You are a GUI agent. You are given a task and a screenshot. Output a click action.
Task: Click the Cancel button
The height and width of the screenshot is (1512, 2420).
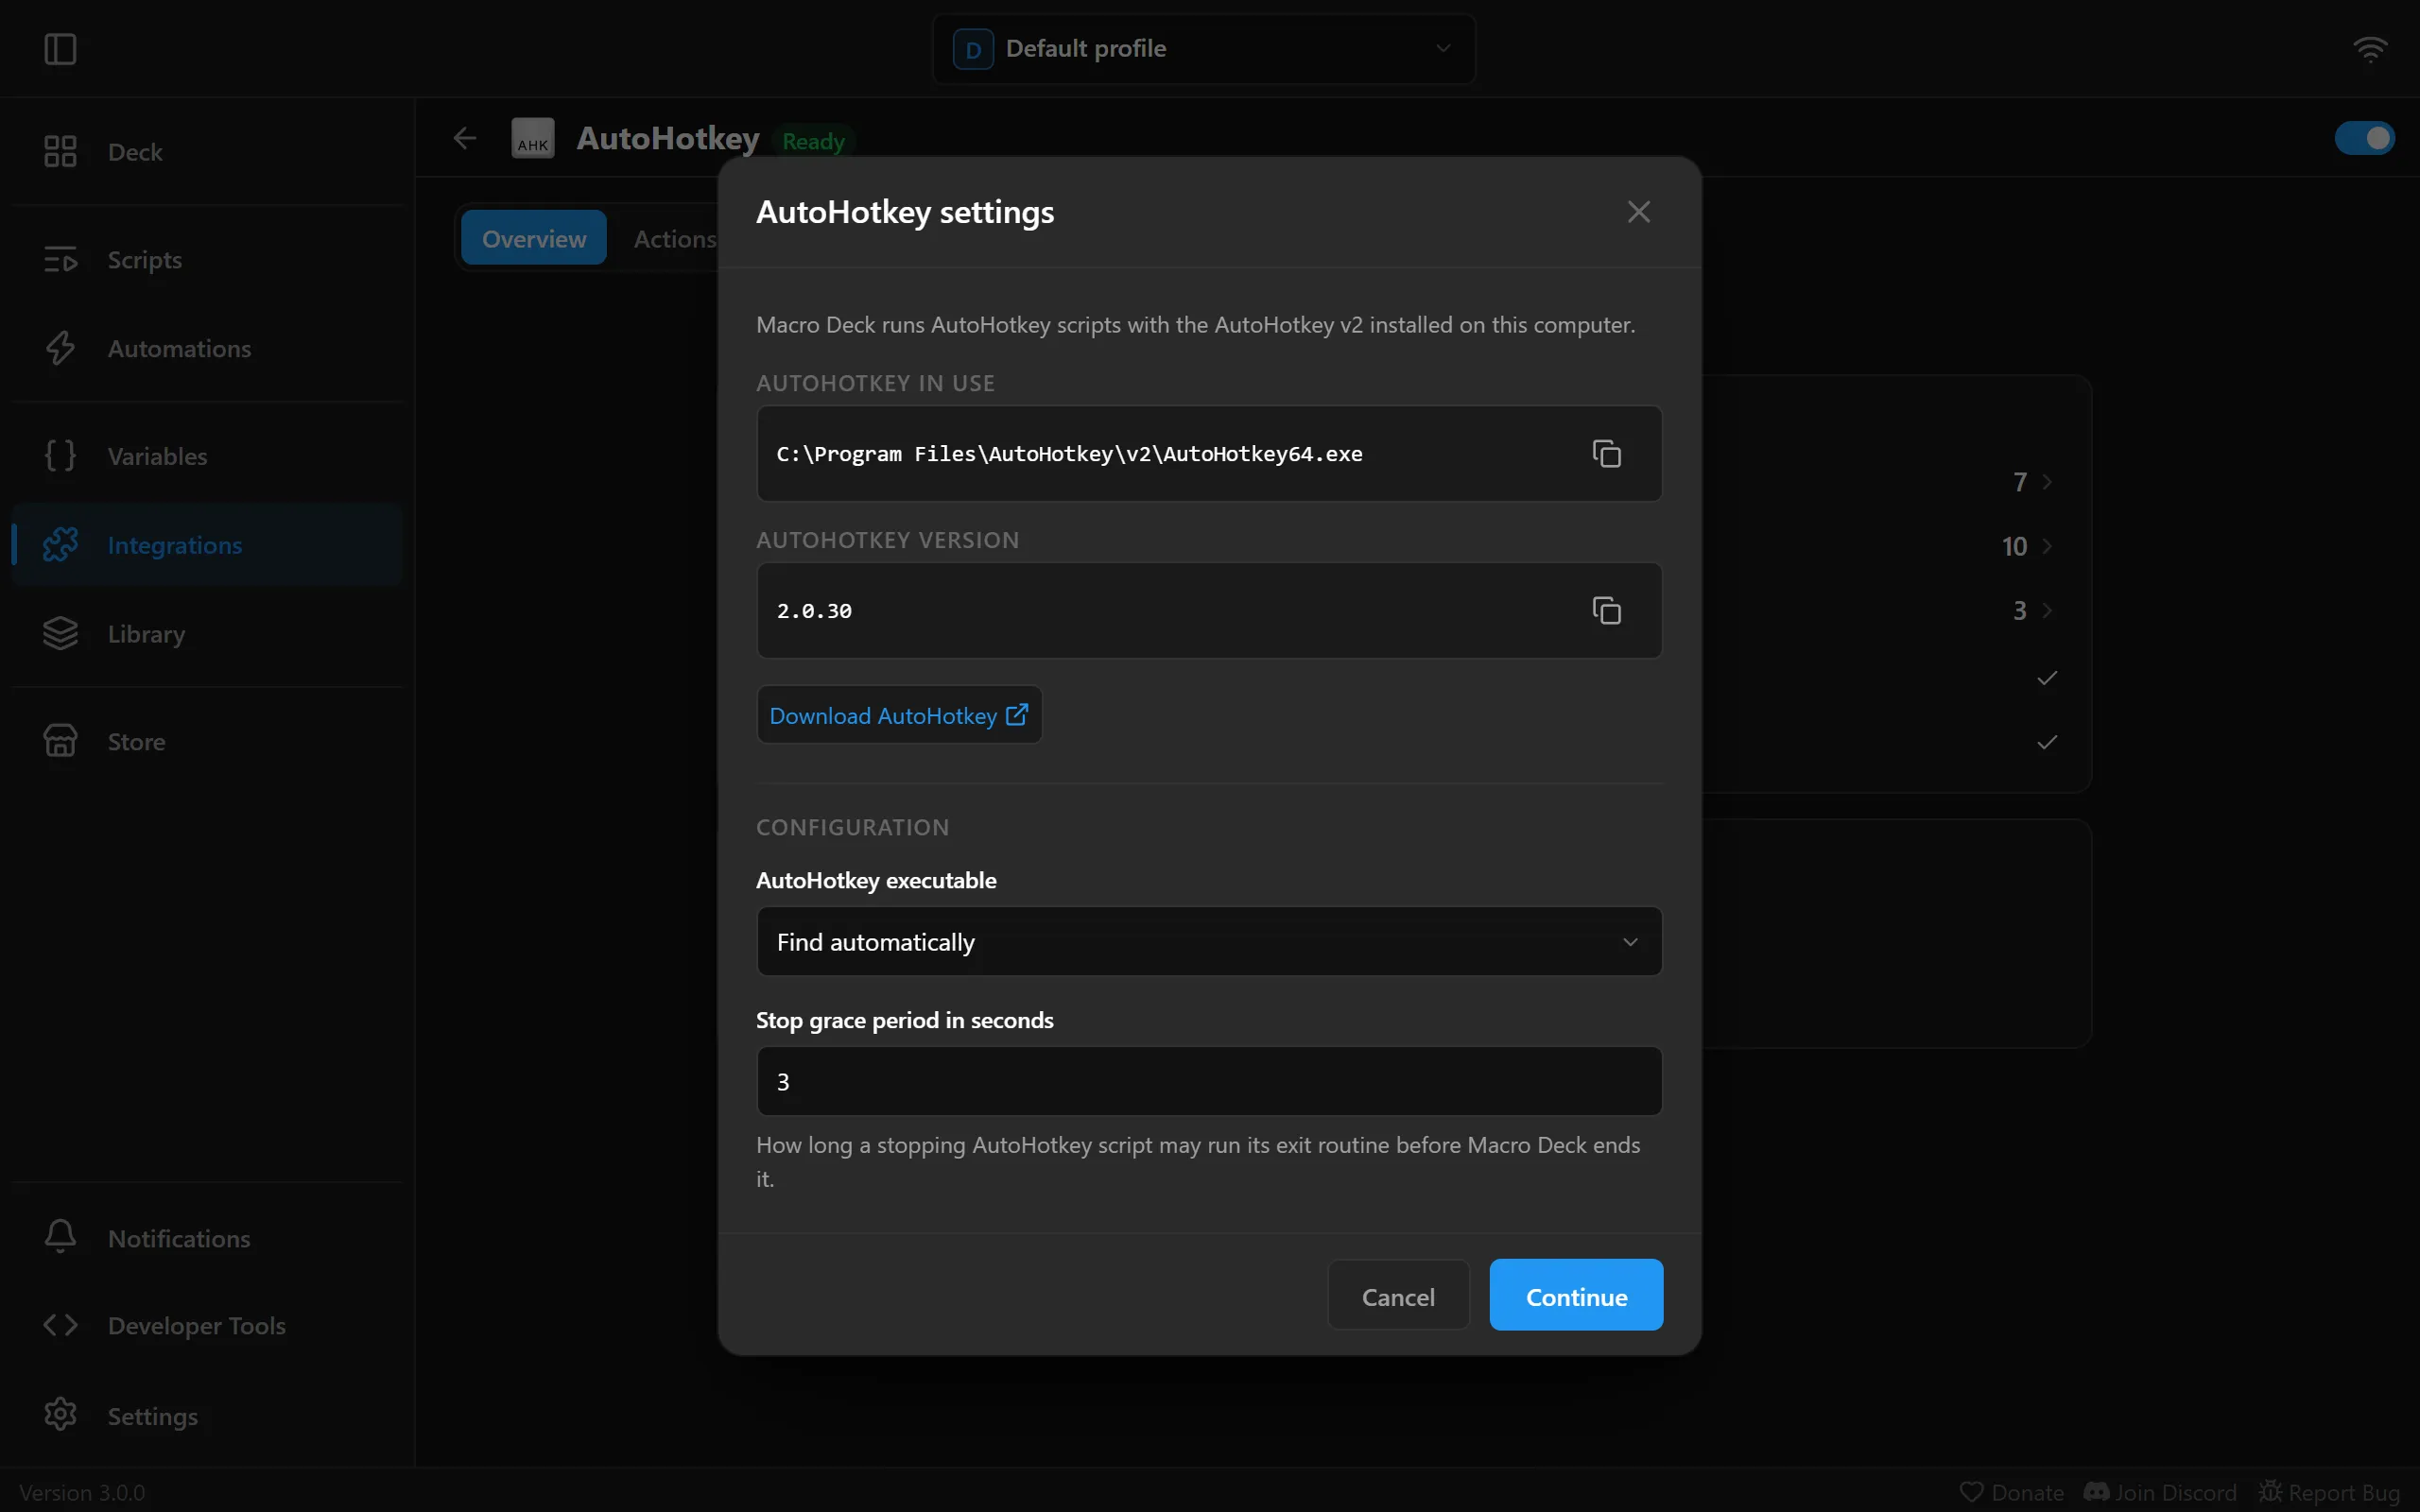tap(1398, 1295)
